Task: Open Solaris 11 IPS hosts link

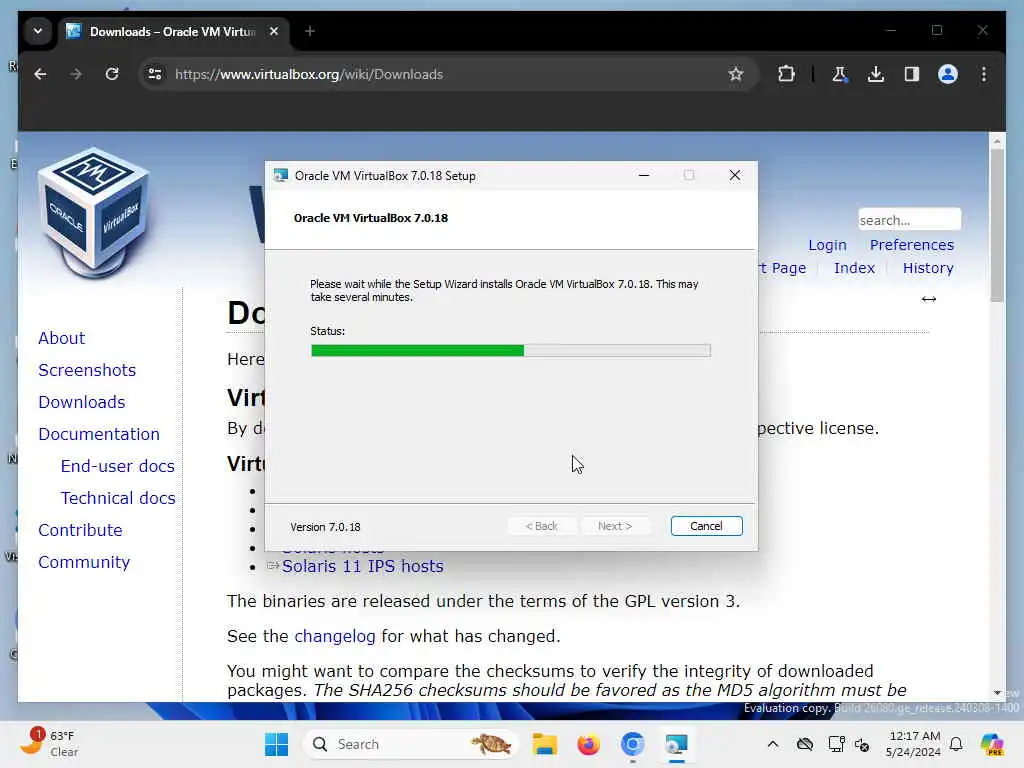Action: [x=362, y=566]
